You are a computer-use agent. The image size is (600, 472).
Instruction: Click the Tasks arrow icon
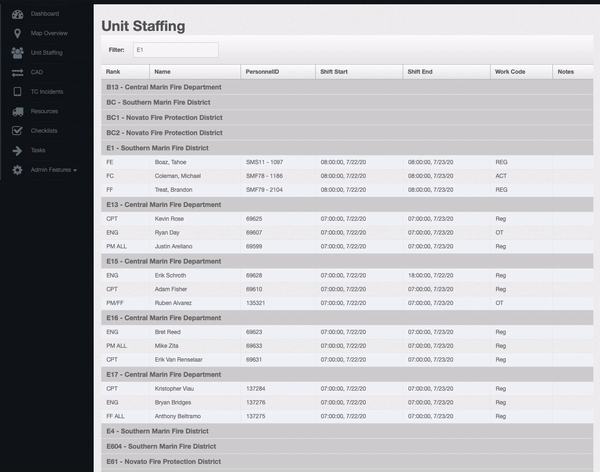click(x=17, y=150)
